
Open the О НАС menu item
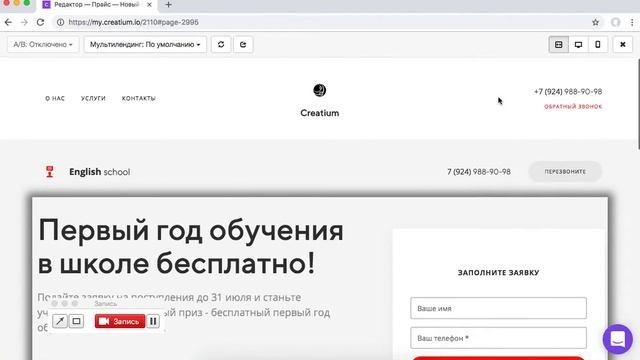55,98
